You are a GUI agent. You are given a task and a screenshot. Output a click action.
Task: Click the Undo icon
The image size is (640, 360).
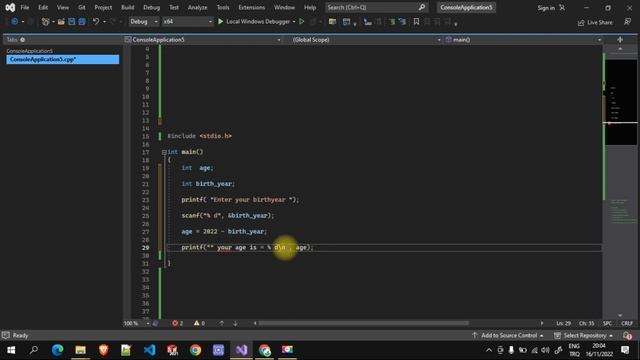click(x=96, y=21)
